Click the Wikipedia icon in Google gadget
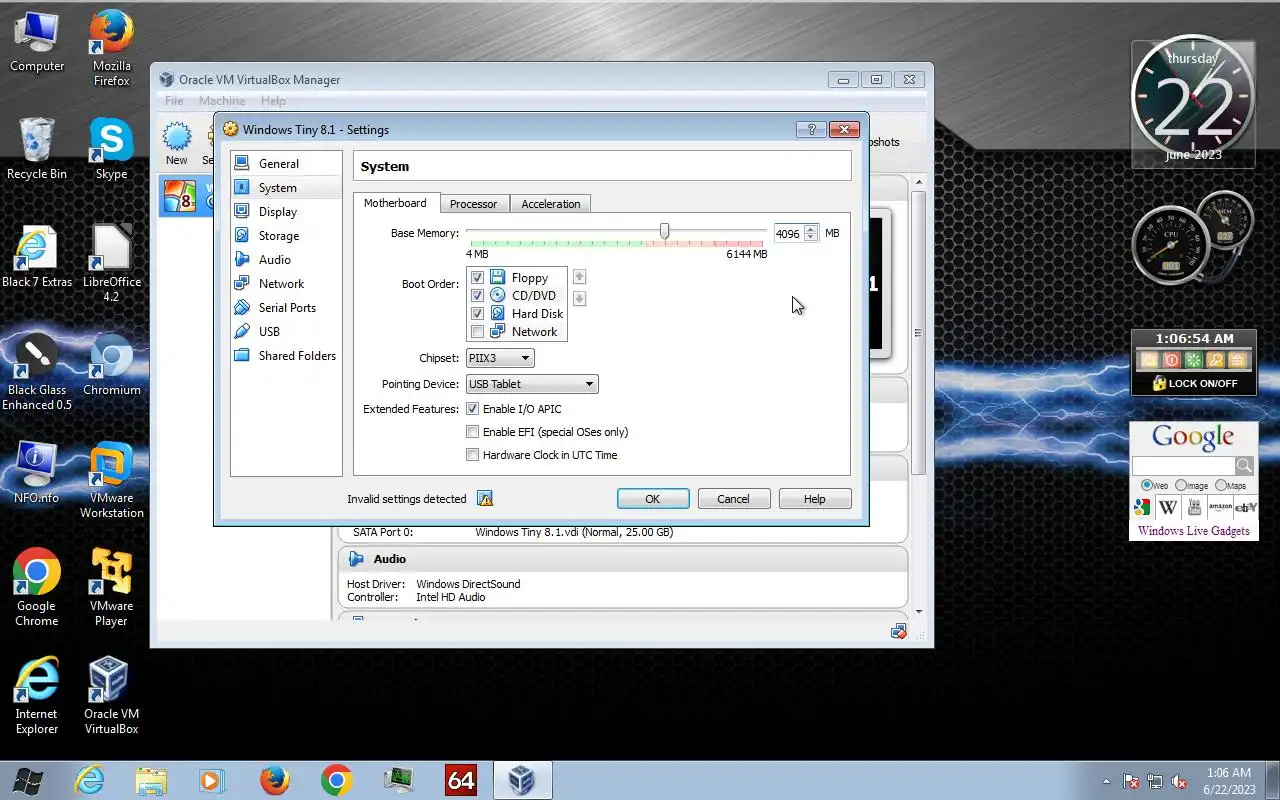Image resolution: width=1280 pixels, height=800 pixels. (1168, 508)
